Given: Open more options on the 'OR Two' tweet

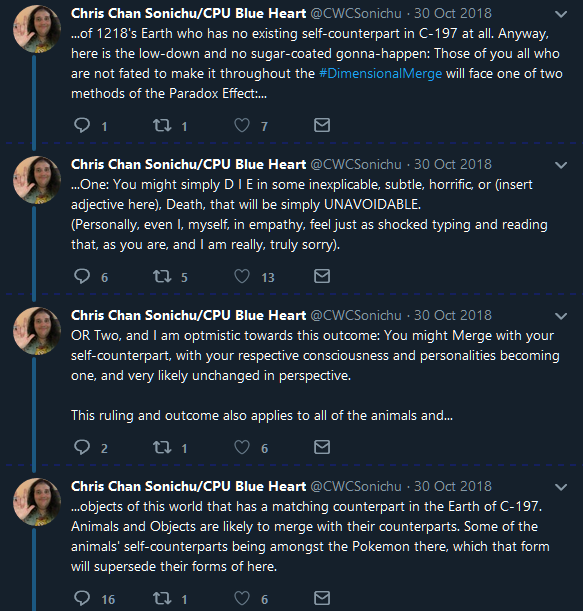Looking at the screenshot, I should (x=561, y=316).
